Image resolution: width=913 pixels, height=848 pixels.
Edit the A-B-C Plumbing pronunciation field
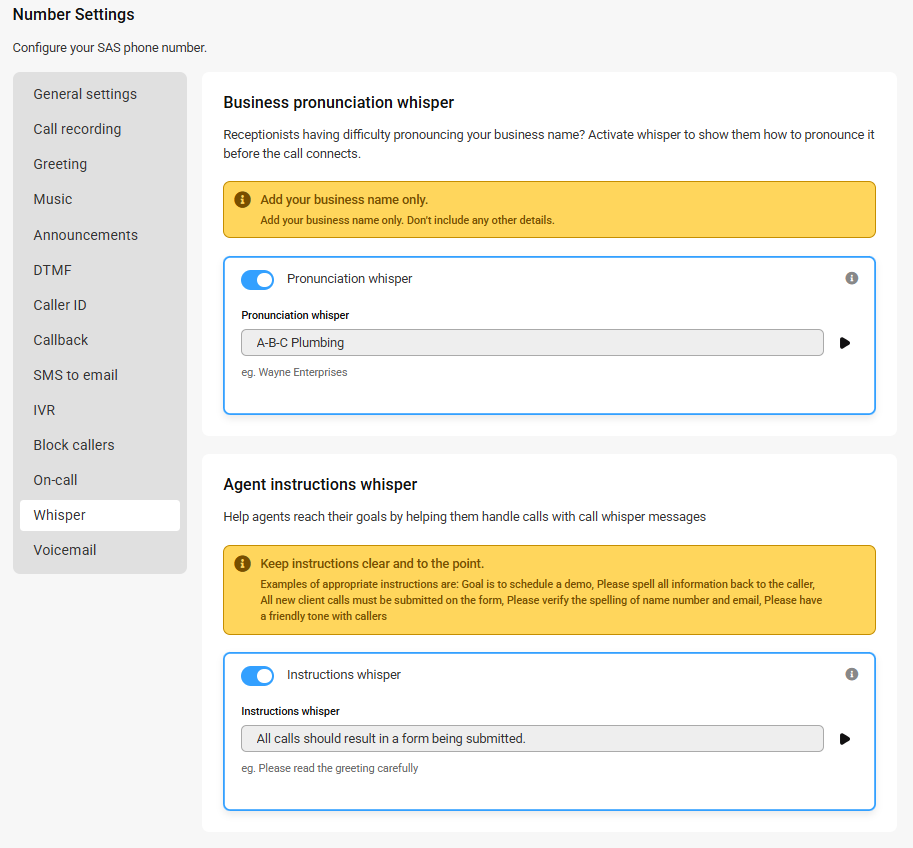point(532,342)
